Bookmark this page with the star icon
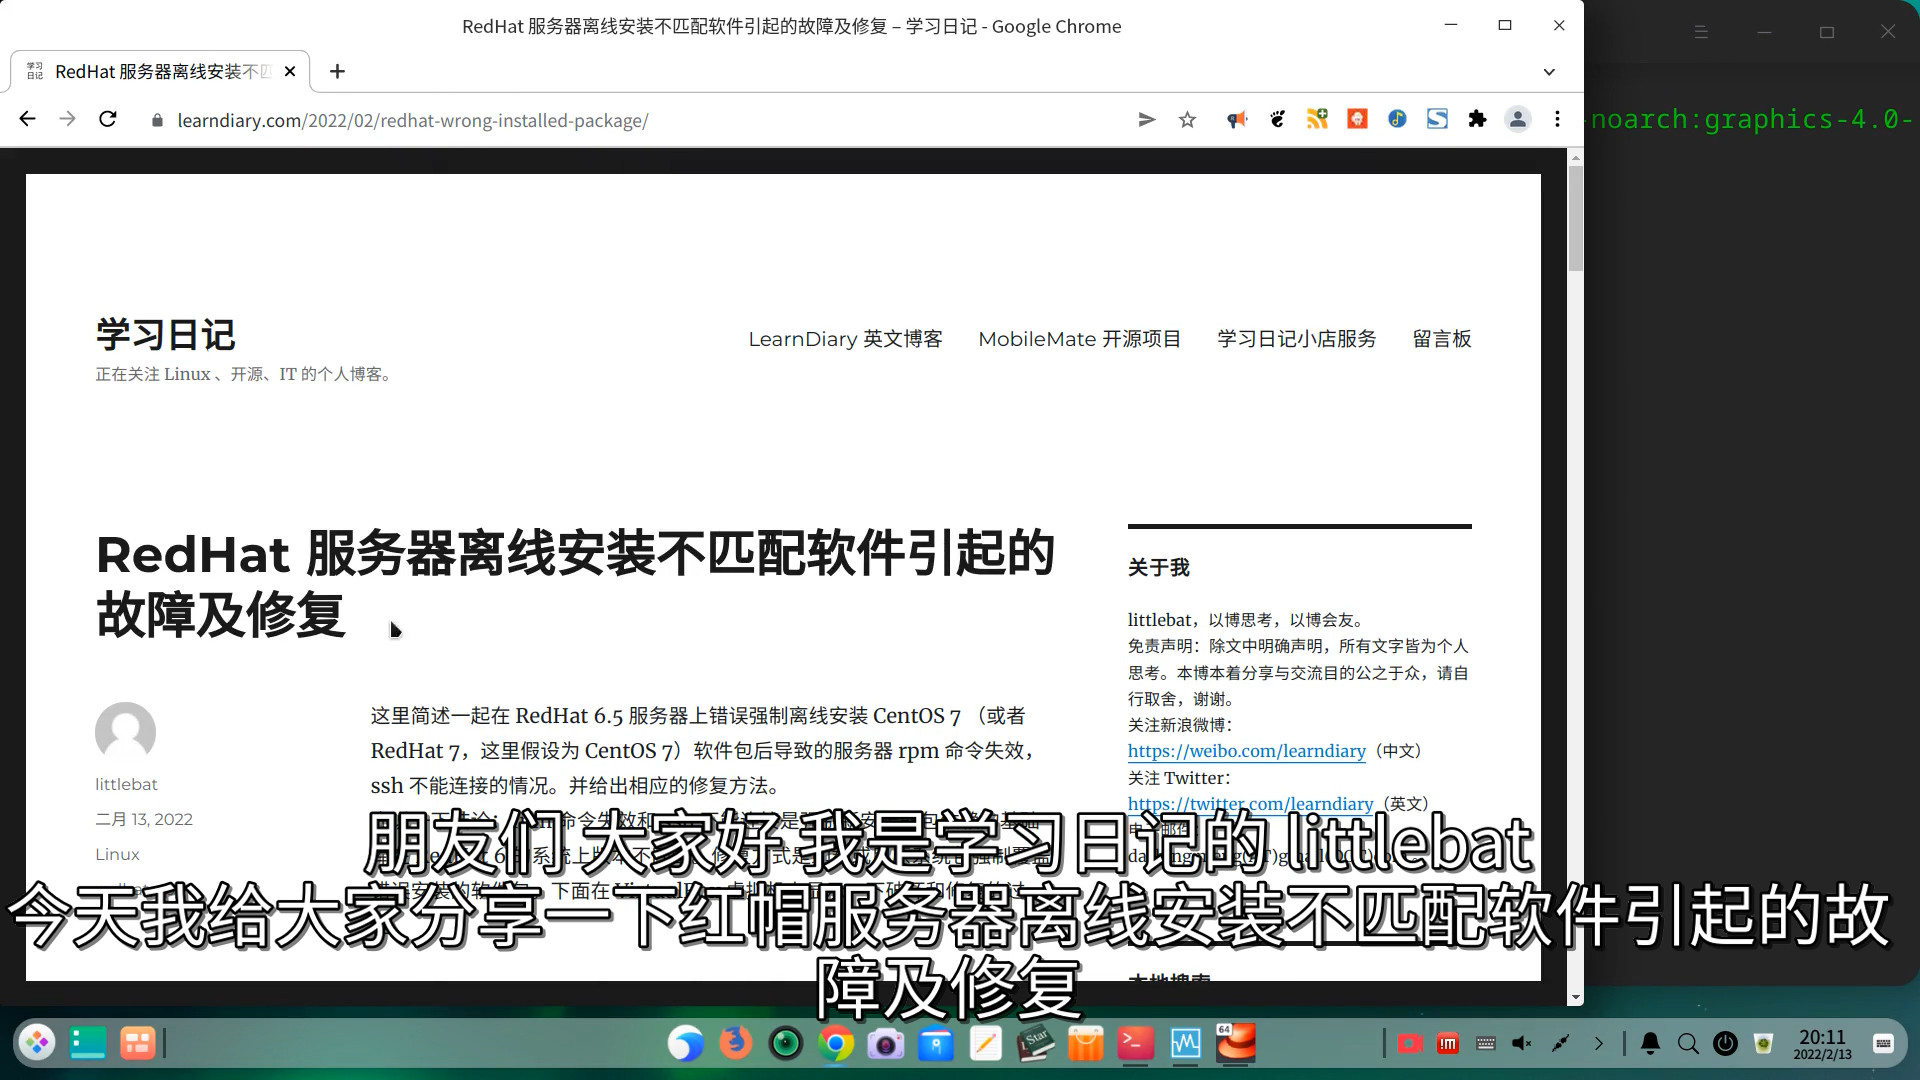Viewport: 1920px width, 1080px height. tap(1187, 120)
